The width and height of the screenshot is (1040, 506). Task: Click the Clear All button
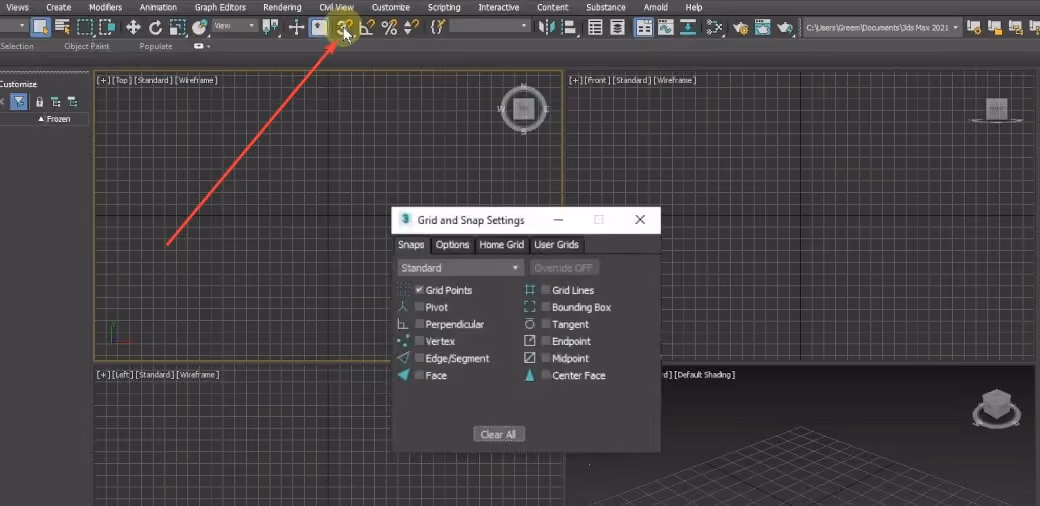point(499,434)
